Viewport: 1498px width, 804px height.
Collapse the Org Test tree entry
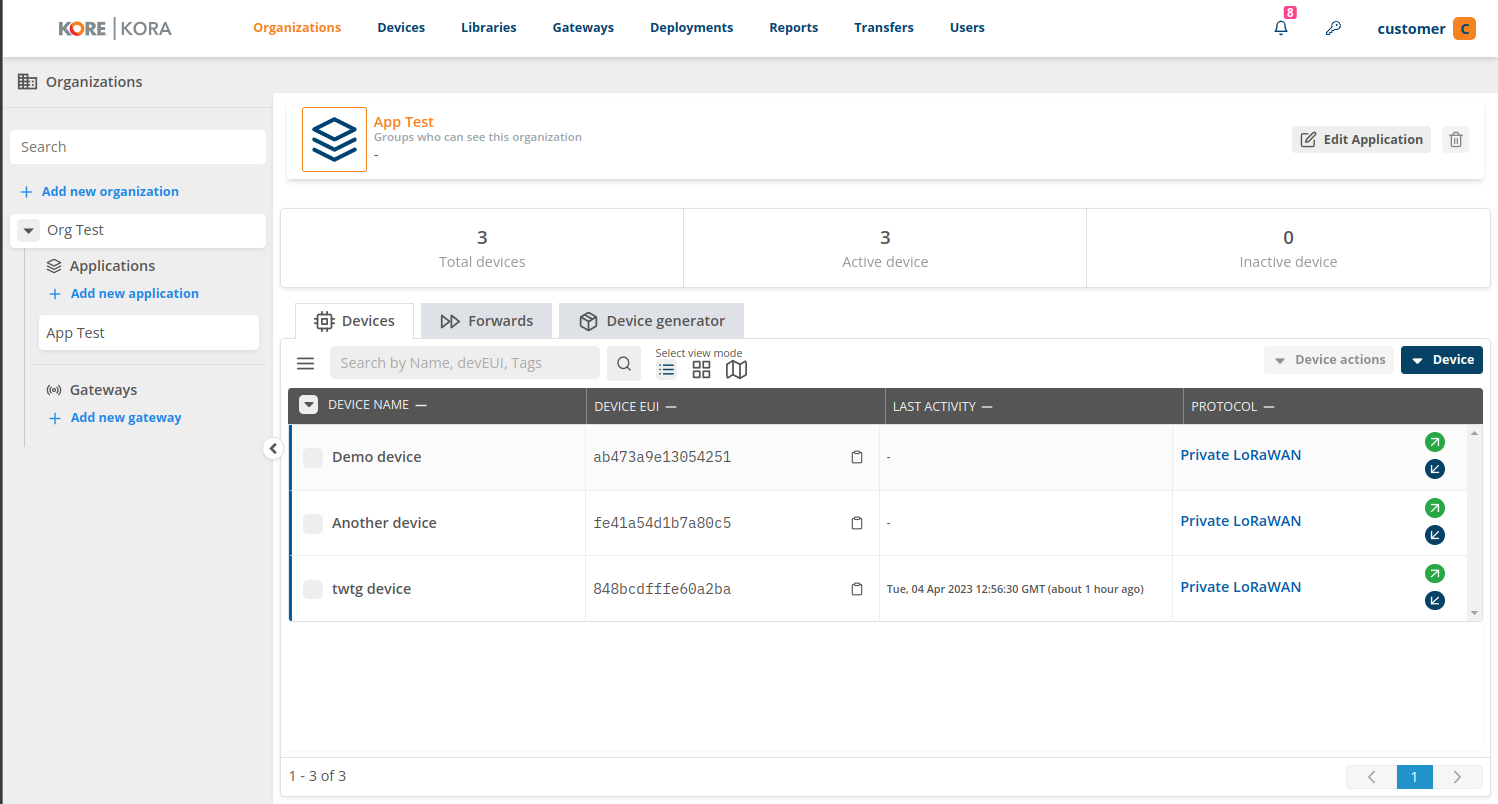point(28,230)
